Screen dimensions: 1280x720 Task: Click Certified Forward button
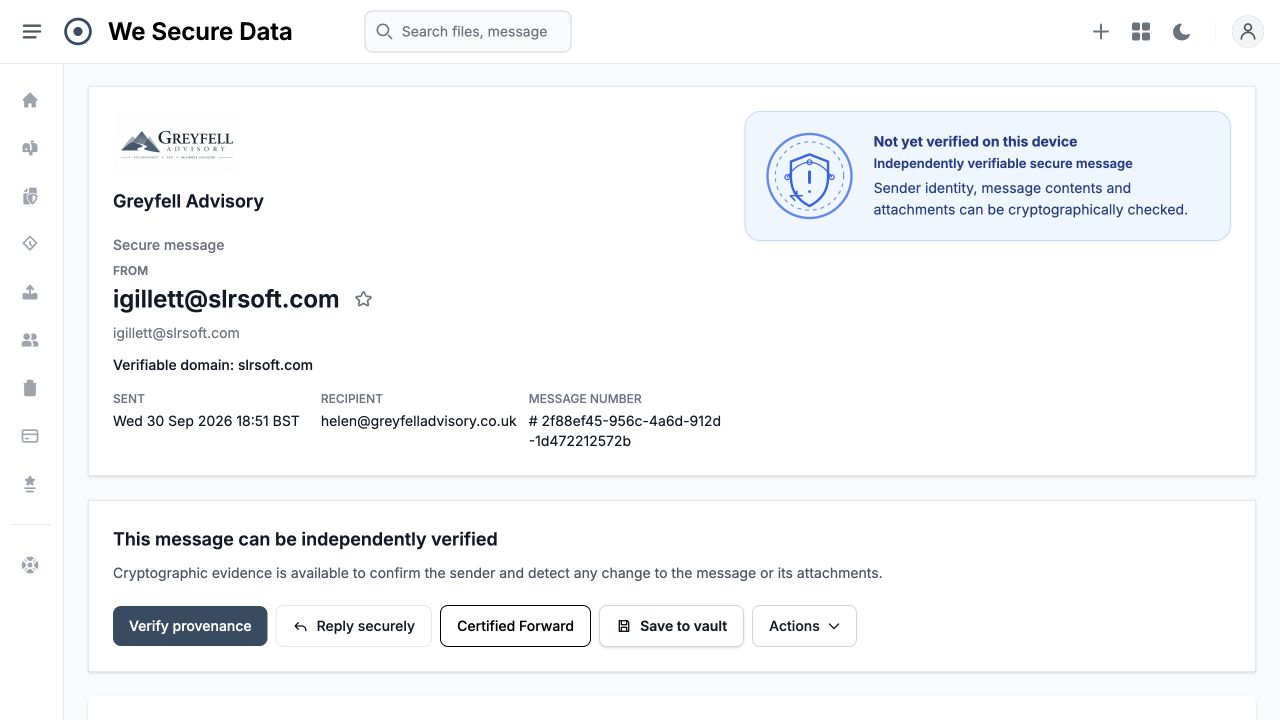[515, 626]
